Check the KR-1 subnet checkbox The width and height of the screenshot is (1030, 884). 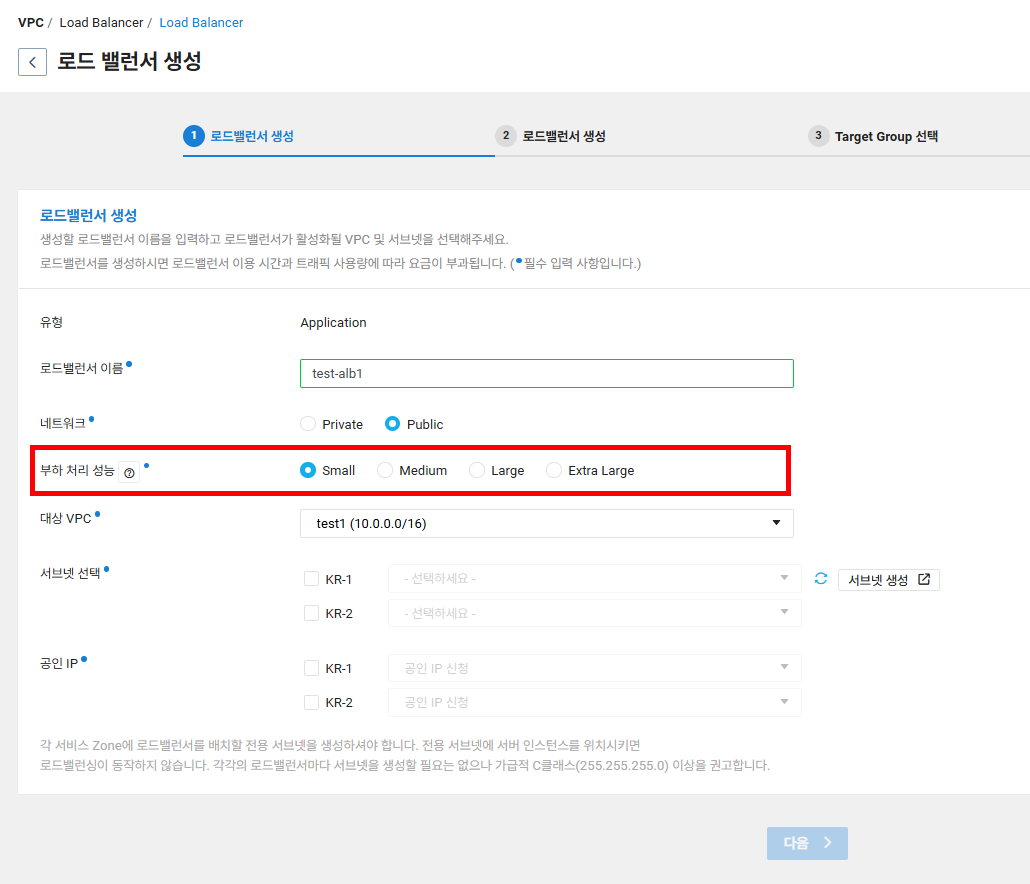(311, 578)
